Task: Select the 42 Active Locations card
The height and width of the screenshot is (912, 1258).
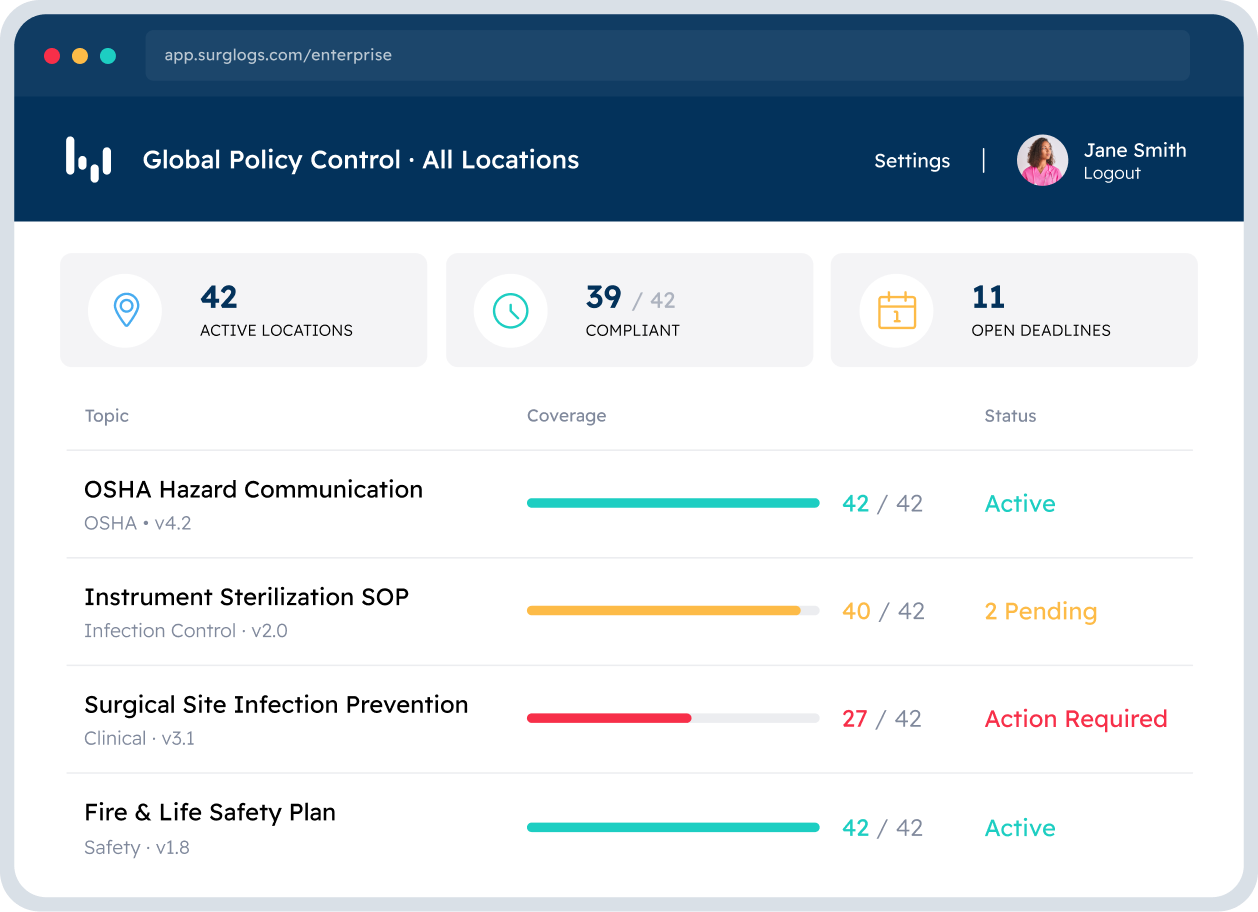Action: [x=243, y=310]
